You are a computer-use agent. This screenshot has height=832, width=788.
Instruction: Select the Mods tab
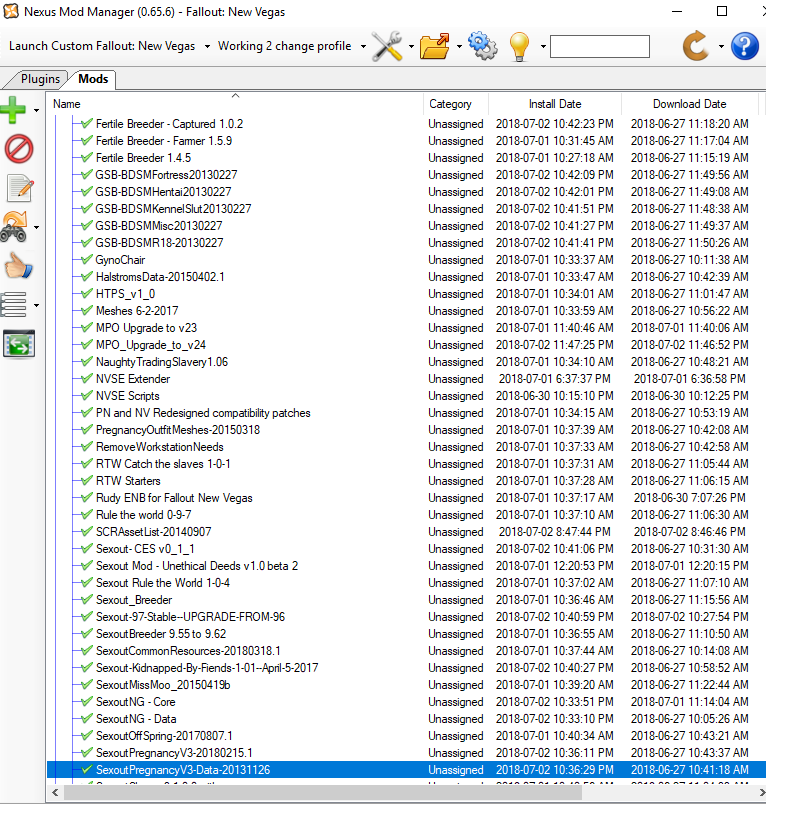click(93, 79)
